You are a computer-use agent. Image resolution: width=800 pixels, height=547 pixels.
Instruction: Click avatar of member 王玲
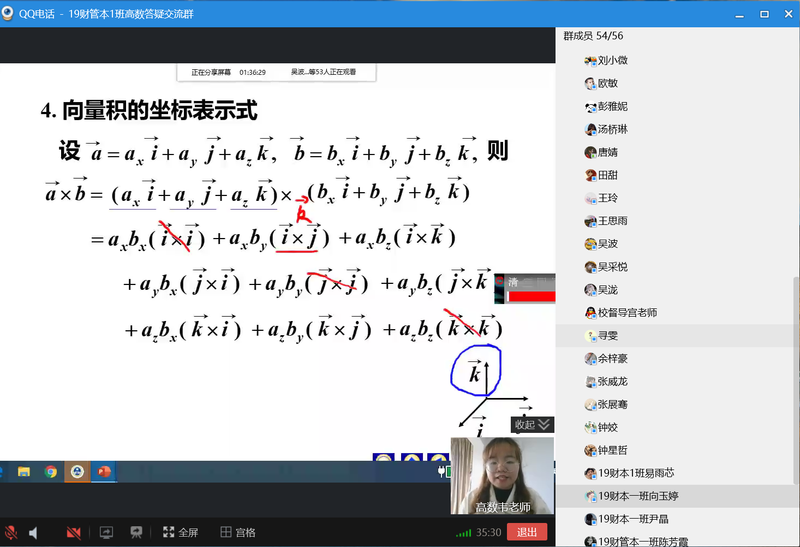(x=590, y=198)
